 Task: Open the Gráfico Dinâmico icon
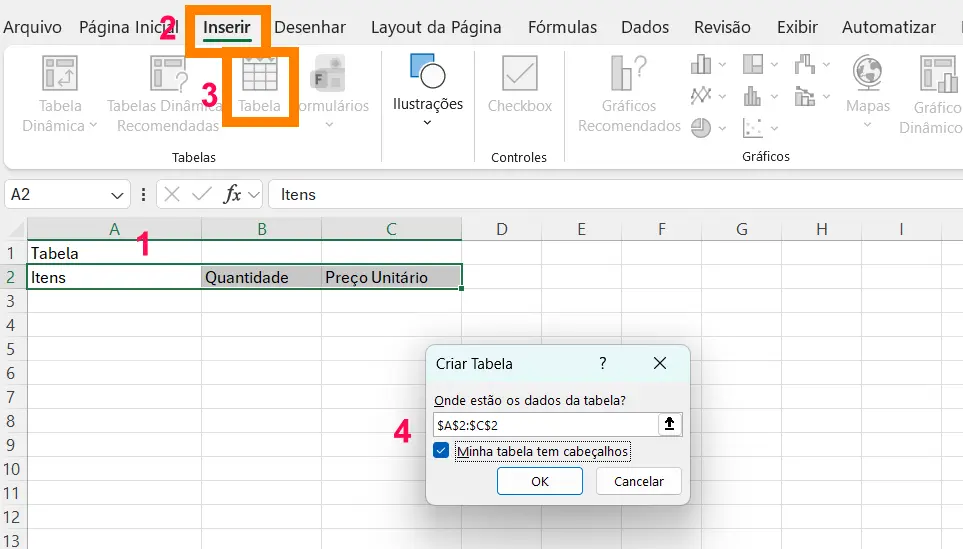pyautogui.click(x=939, y=74)
